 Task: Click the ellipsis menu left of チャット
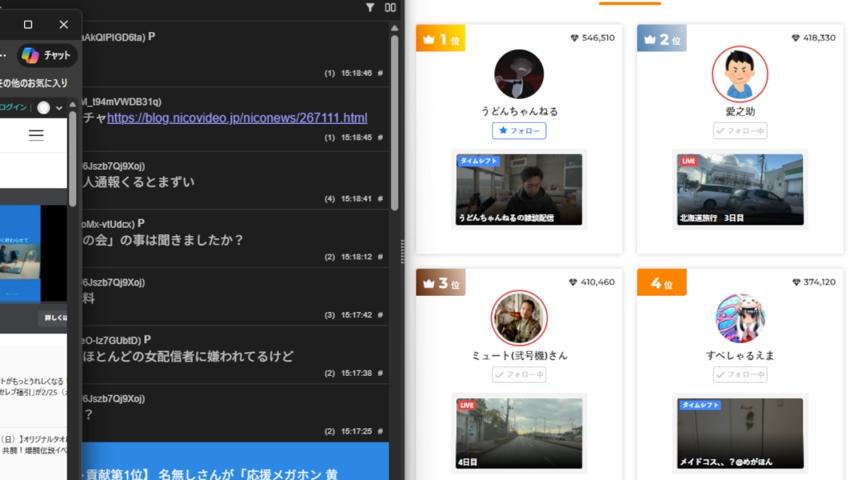click(x=3, y=56)
